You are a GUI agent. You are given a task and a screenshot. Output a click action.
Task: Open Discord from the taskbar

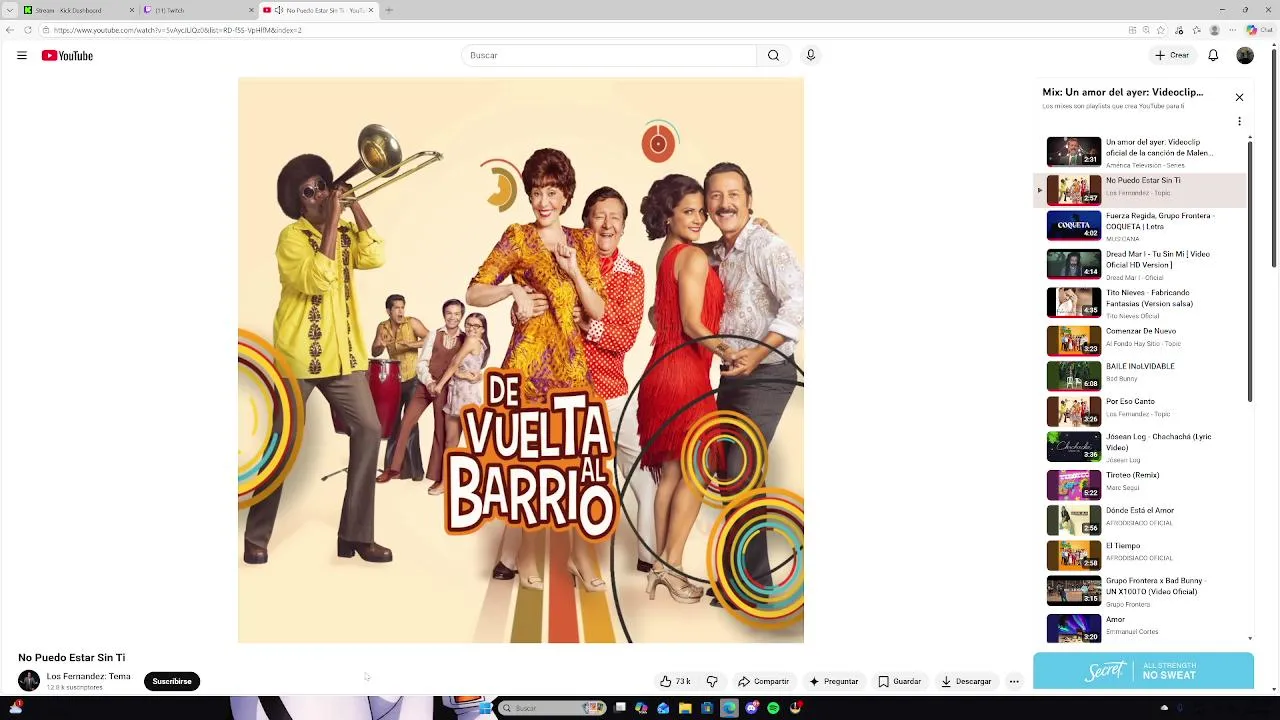[x=752, y=708]
